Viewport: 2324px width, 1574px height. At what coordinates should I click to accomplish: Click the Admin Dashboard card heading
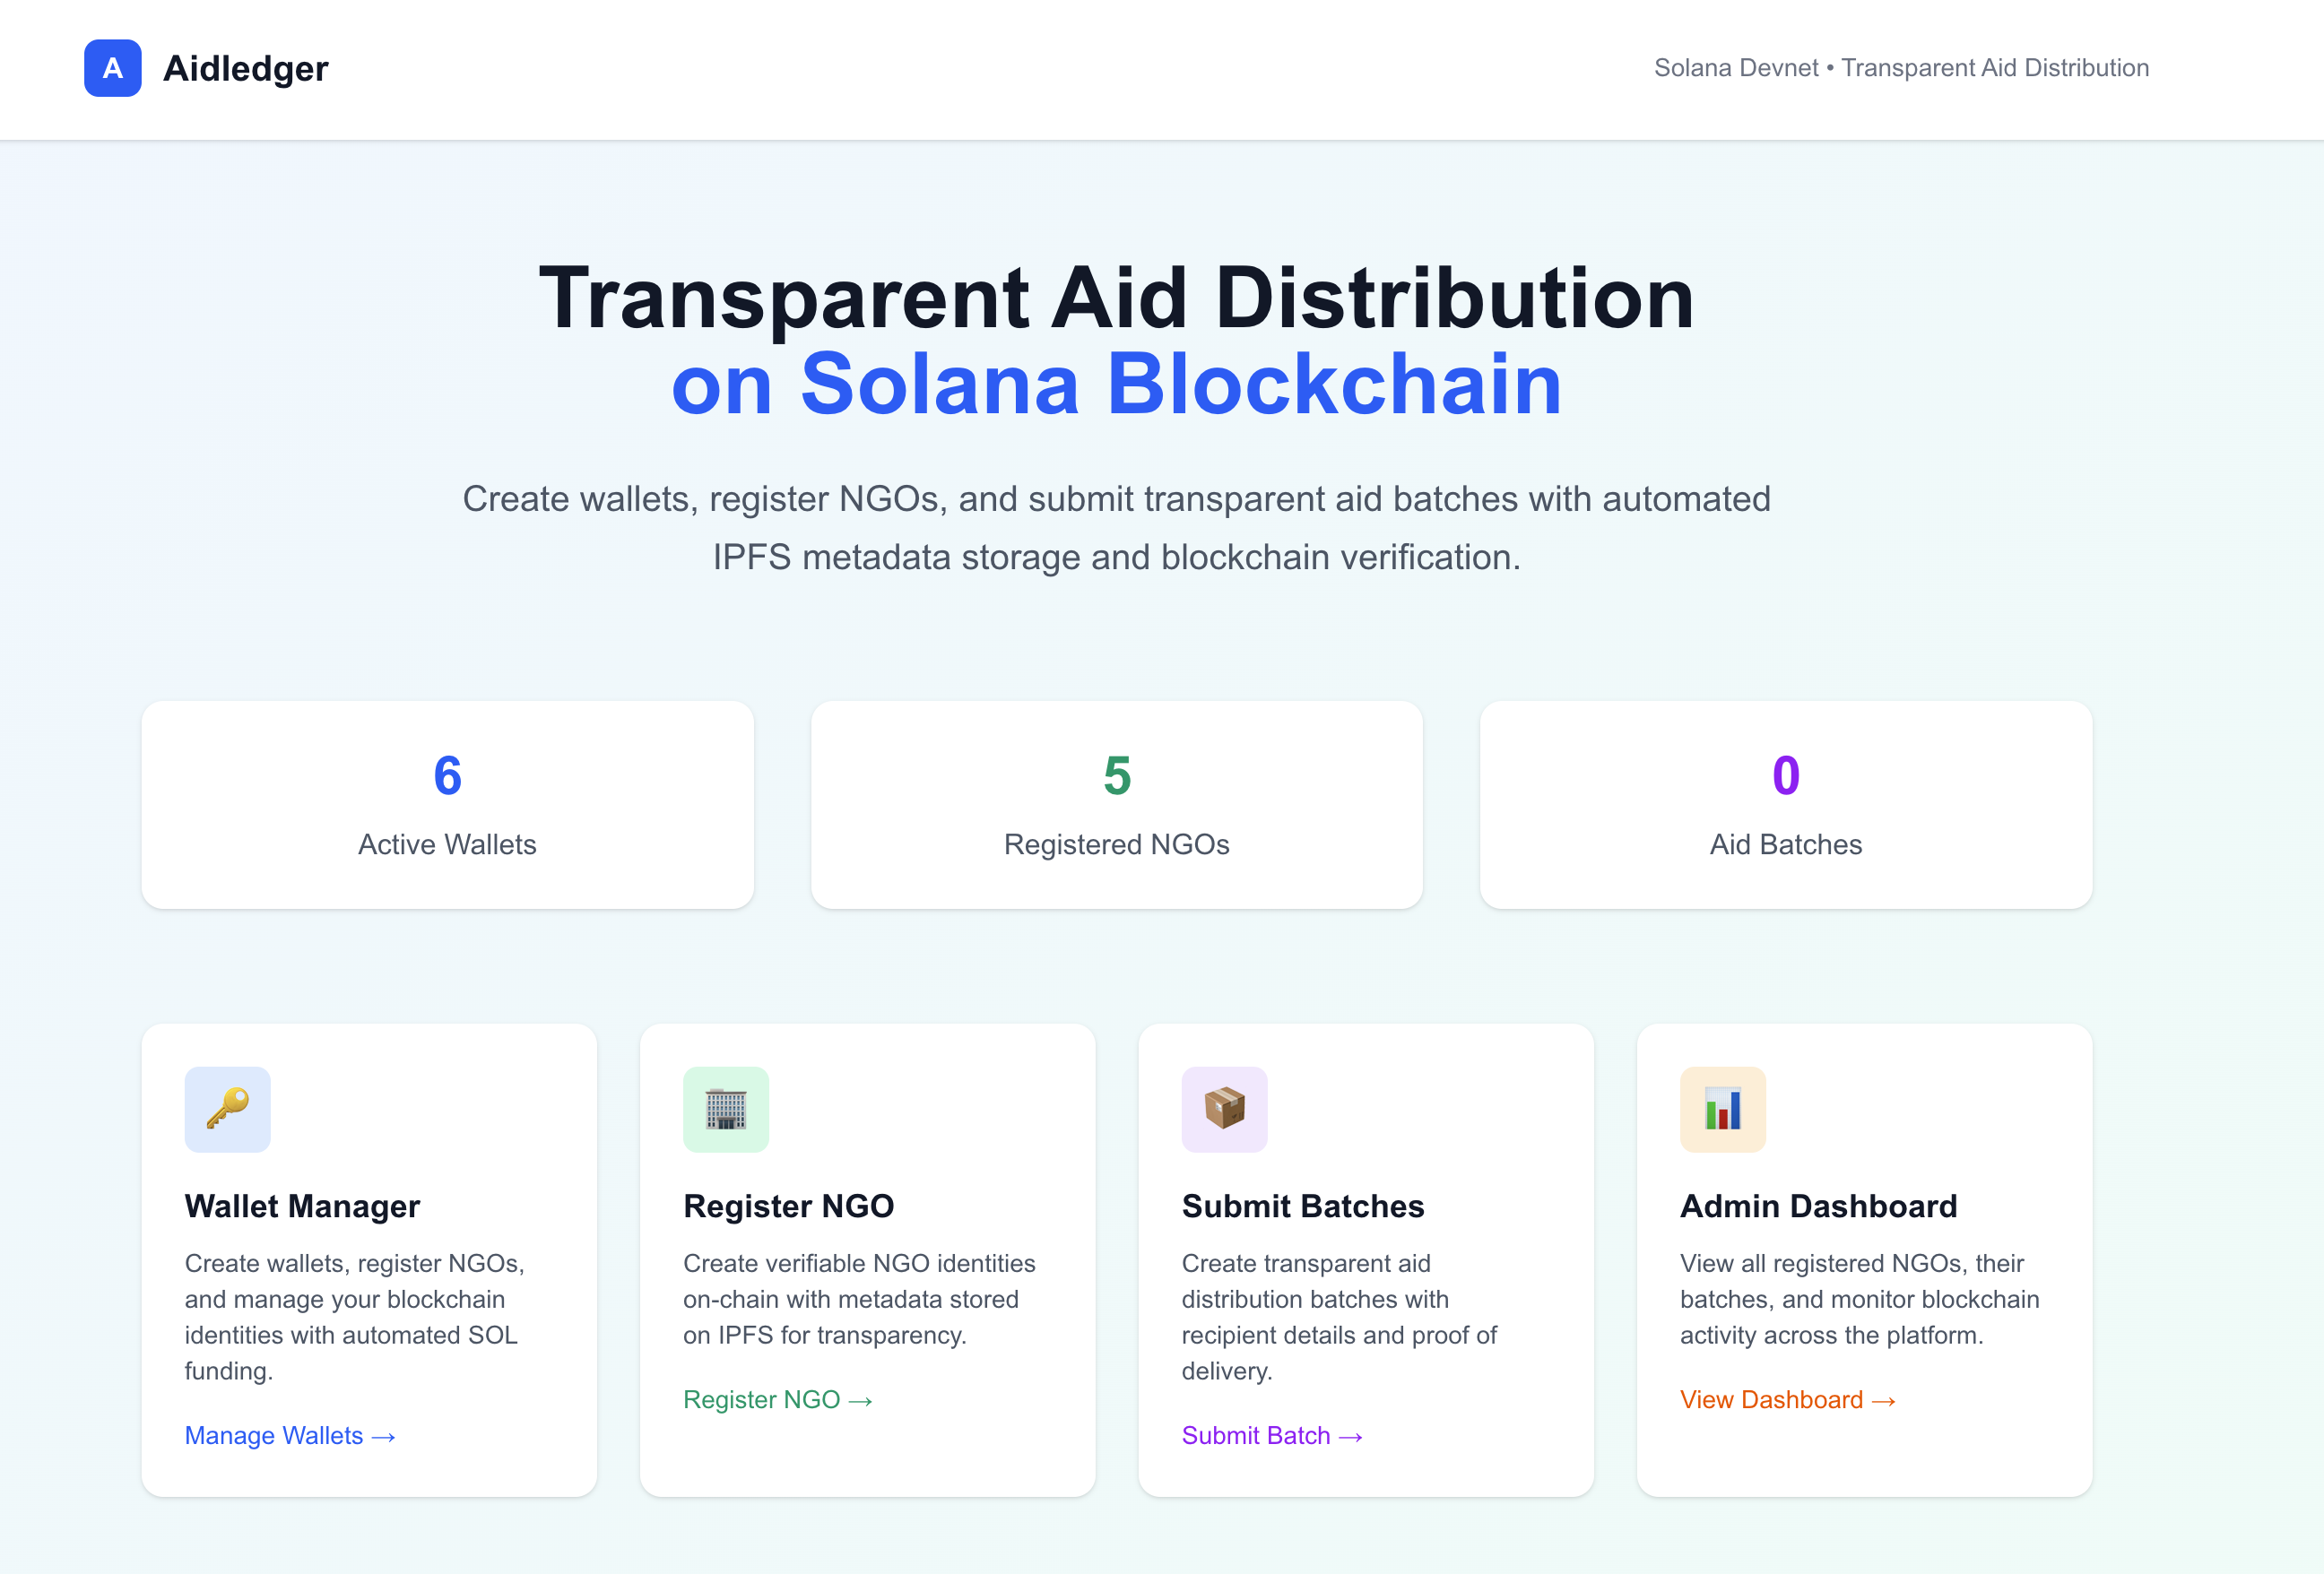click(x=1818, y=1206)
